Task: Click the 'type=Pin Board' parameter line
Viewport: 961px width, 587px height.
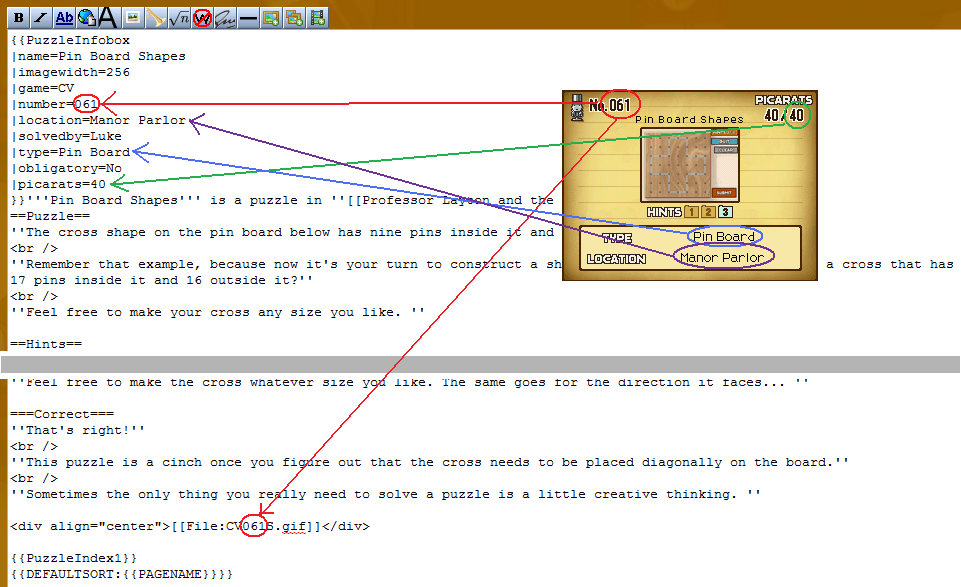Action: (70, 152)
